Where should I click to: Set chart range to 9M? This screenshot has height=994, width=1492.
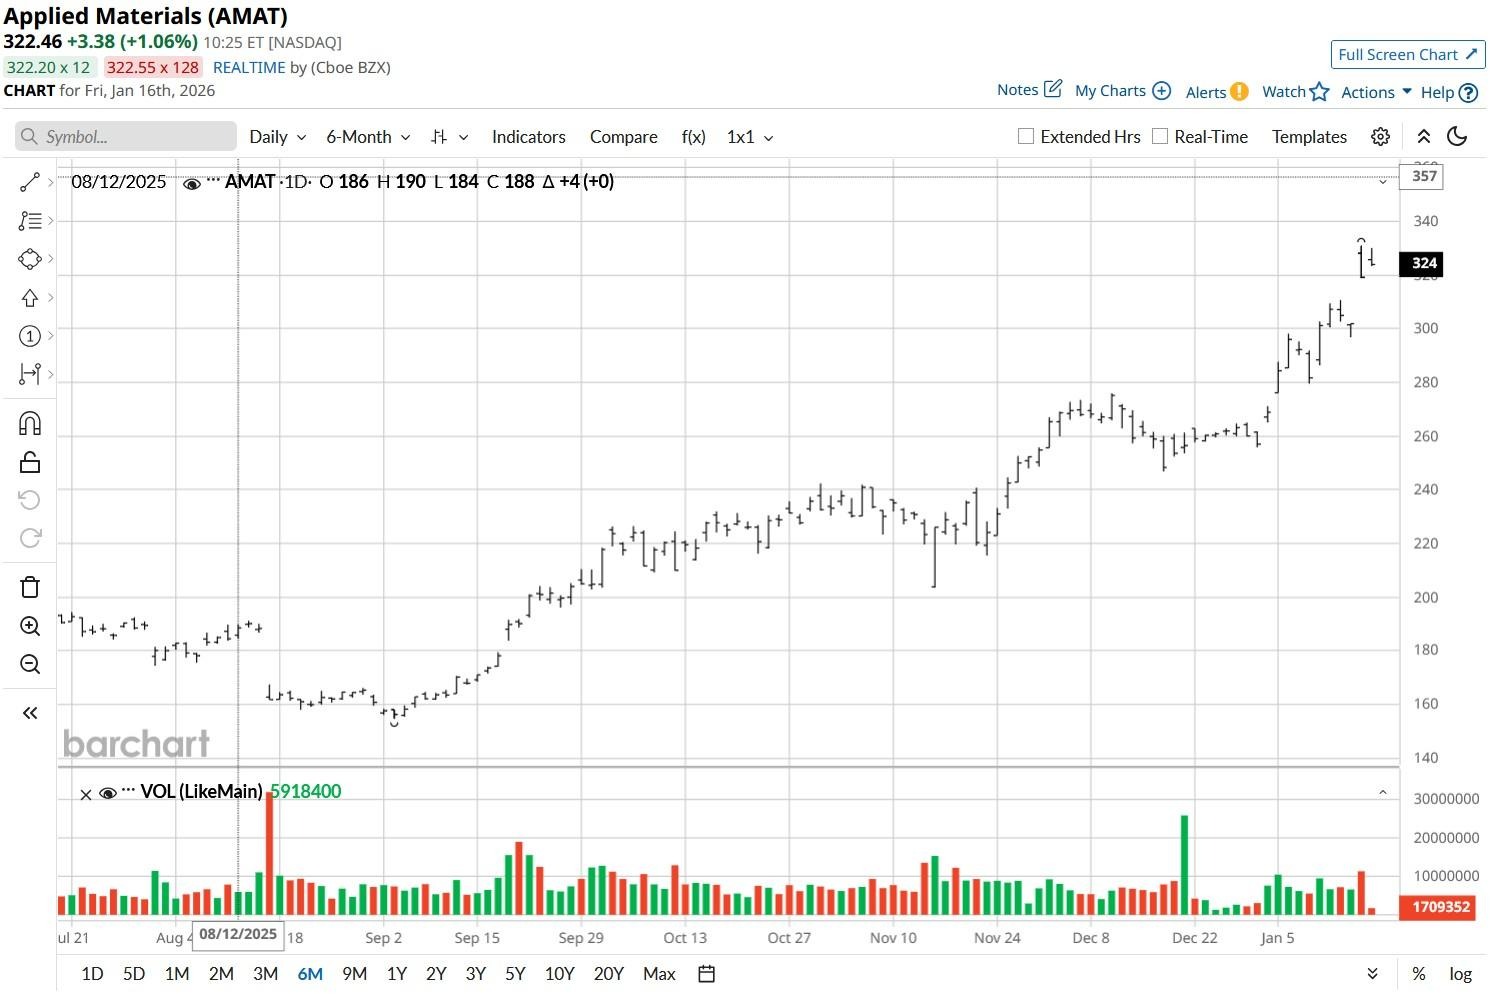[x=354, y=974]
